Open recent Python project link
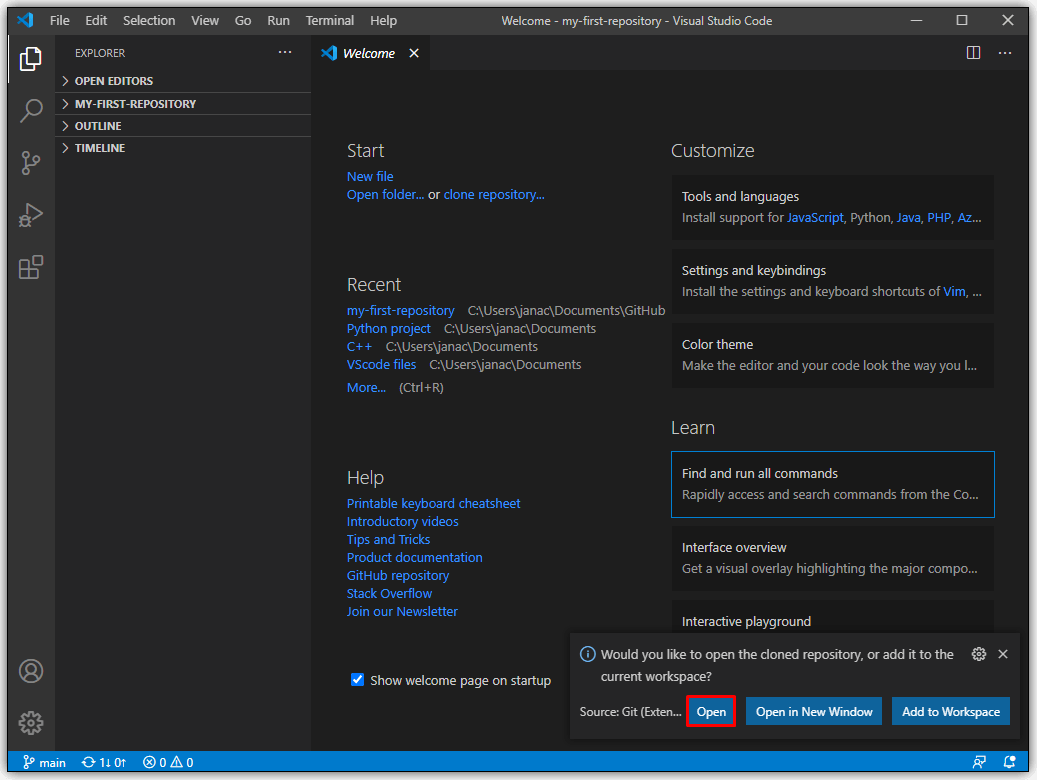This screenshot has width=1037, height=780. pyautogui.click(x=388, y=328)
